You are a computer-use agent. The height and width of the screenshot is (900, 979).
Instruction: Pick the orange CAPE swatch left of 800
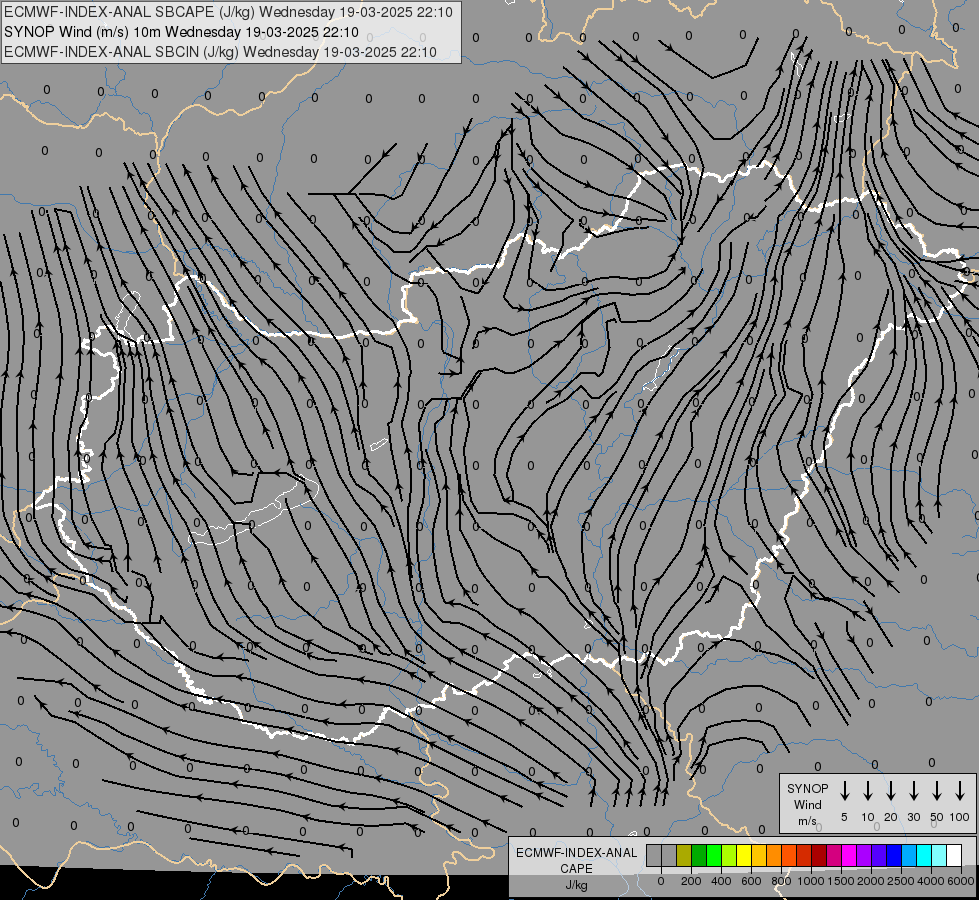click(x=774, y=855)
